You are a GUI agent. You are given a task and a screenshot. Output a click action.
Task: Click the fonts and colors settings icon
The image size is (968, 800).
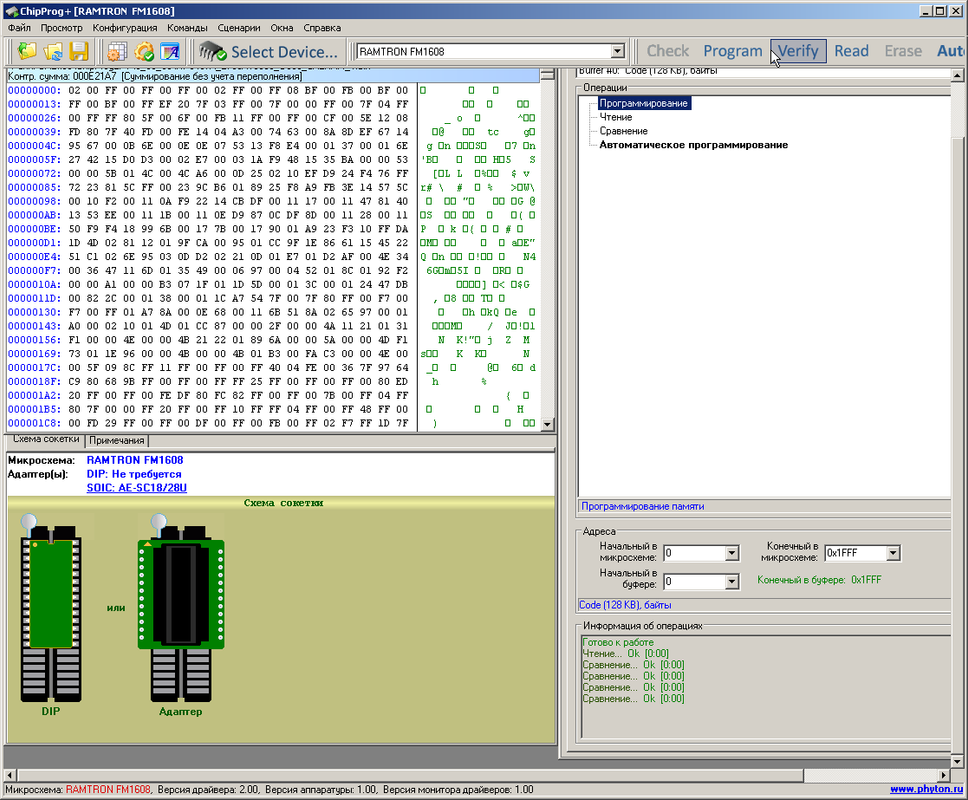point(170,51)
